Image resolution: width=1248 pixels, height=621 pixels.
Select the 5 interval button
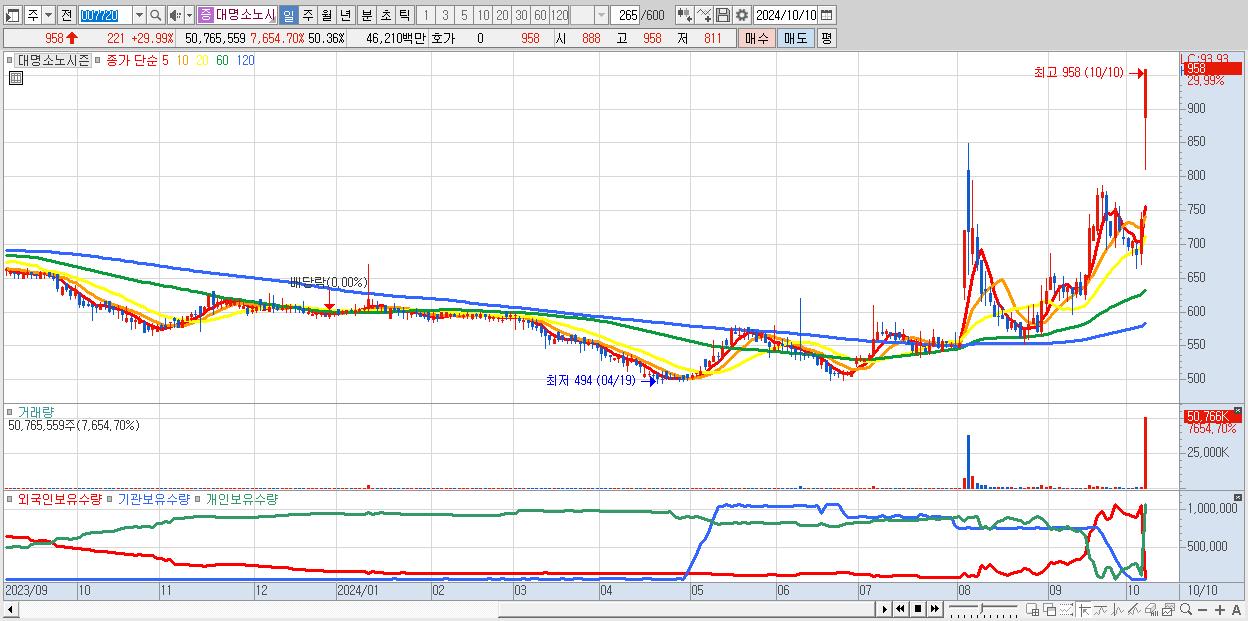464,15
